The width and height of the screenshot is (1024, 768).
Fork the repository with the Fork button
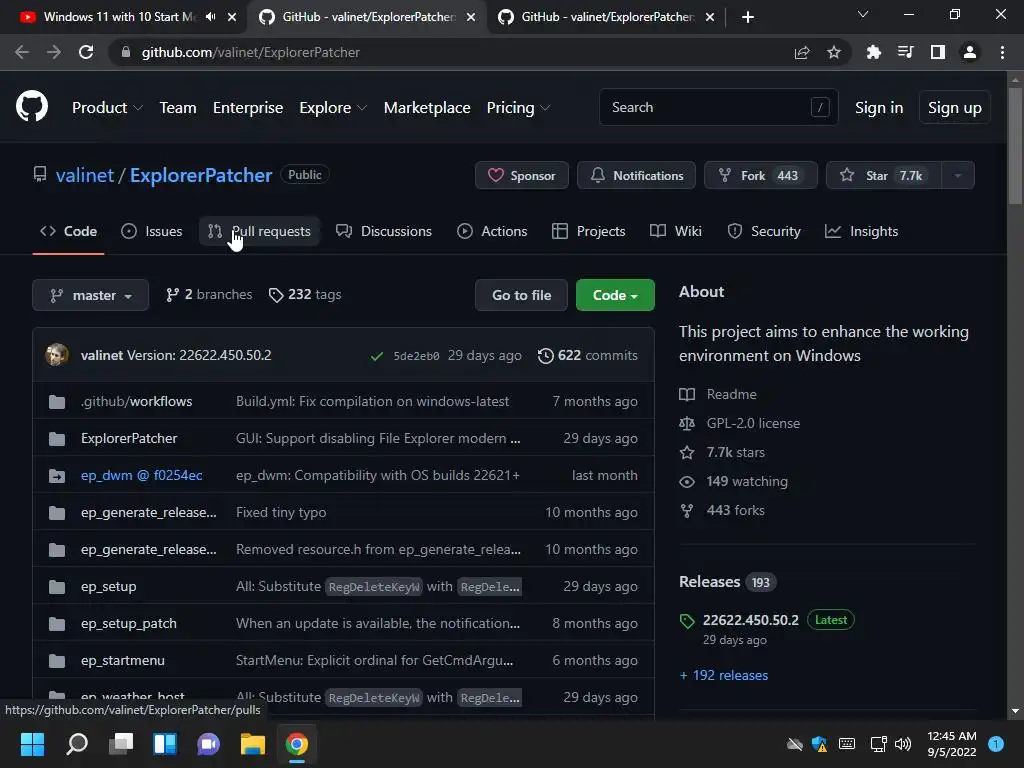click(761, 176)
